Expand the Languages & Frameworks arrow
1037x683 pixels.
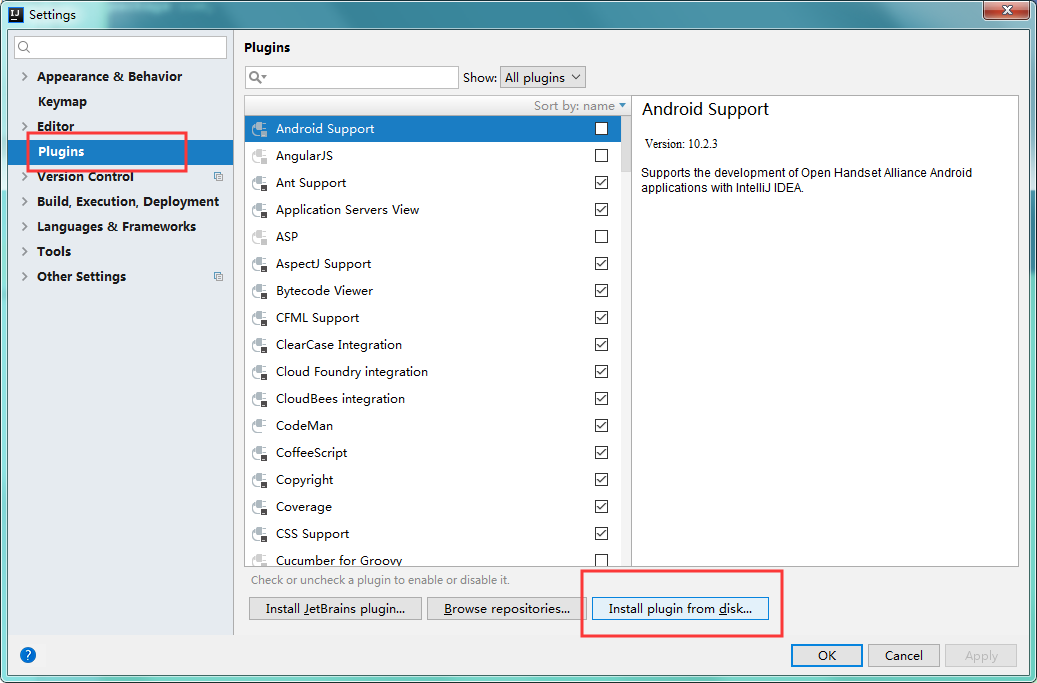click(24, 227)
